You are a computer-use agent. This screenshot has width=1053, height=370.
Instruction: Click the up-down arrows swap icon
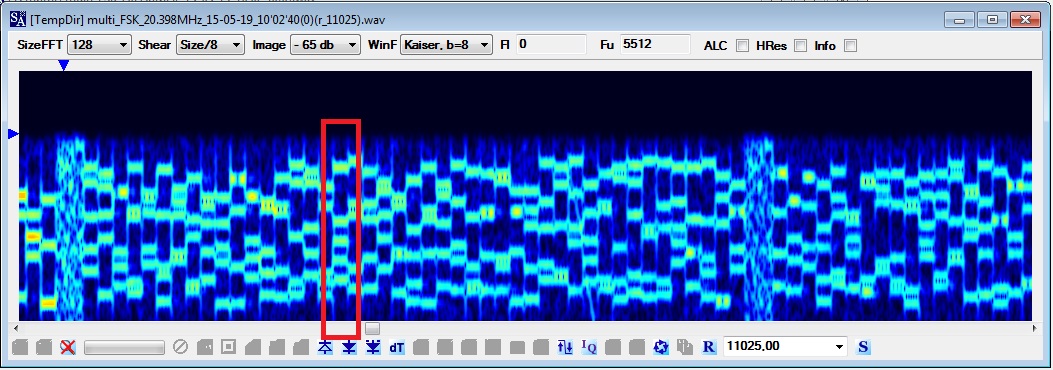[565, 347]
